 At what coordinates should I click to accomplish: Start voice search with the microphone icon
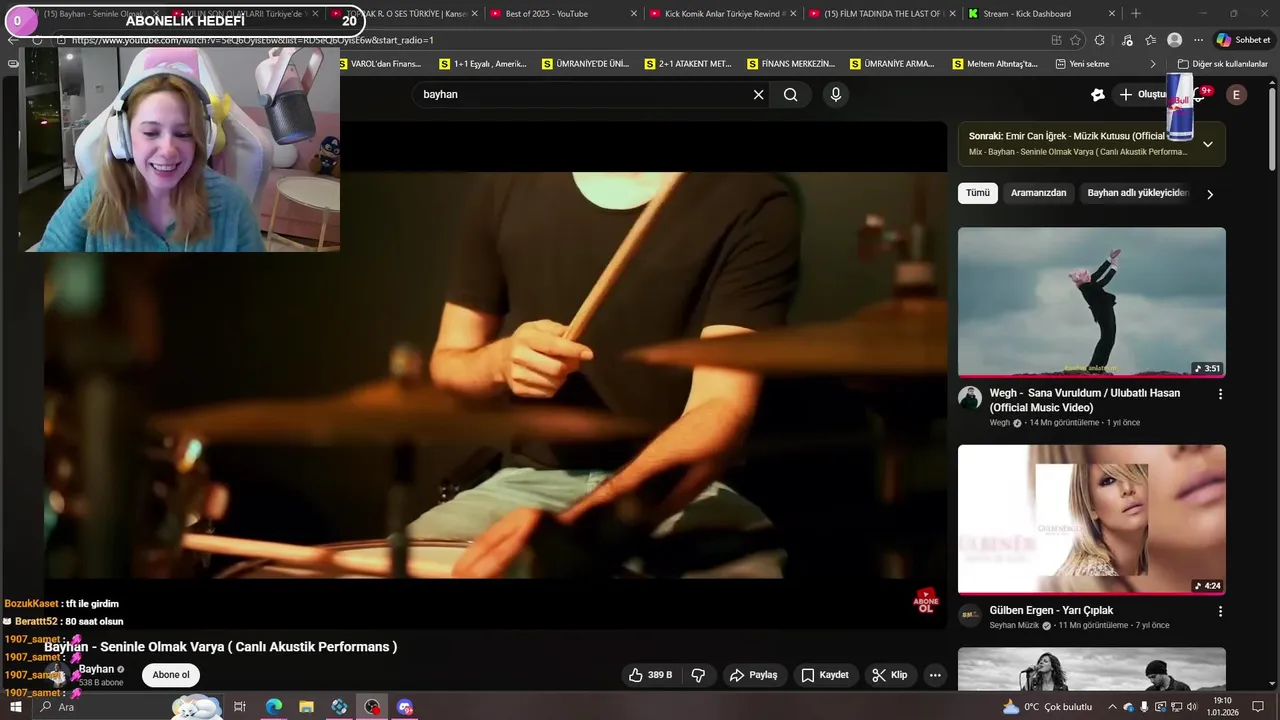(836, 95)
